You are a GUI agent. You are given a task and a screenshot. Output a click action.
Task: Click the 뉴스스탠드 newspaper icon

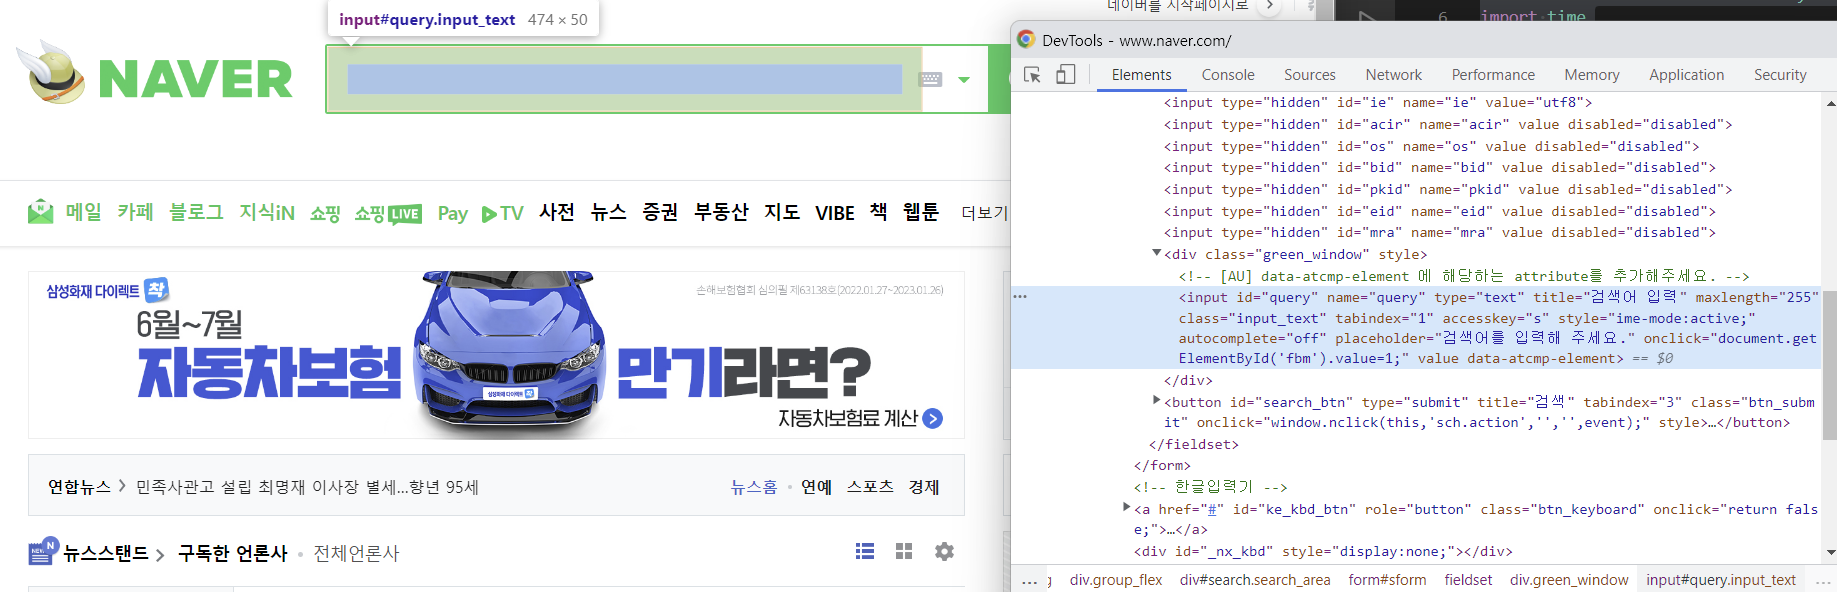(43, 551)
